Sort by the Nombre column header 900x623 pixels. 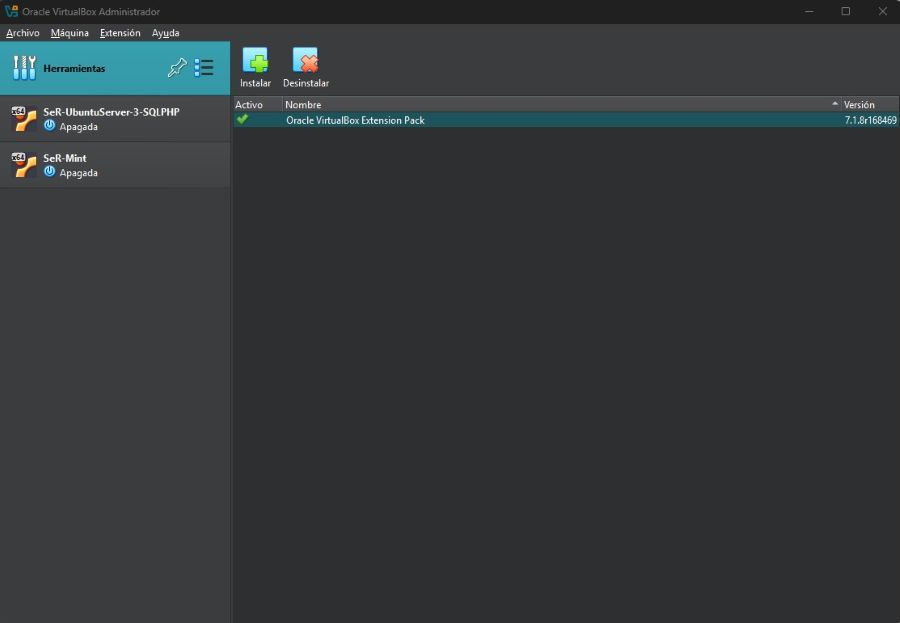(562, 105)
